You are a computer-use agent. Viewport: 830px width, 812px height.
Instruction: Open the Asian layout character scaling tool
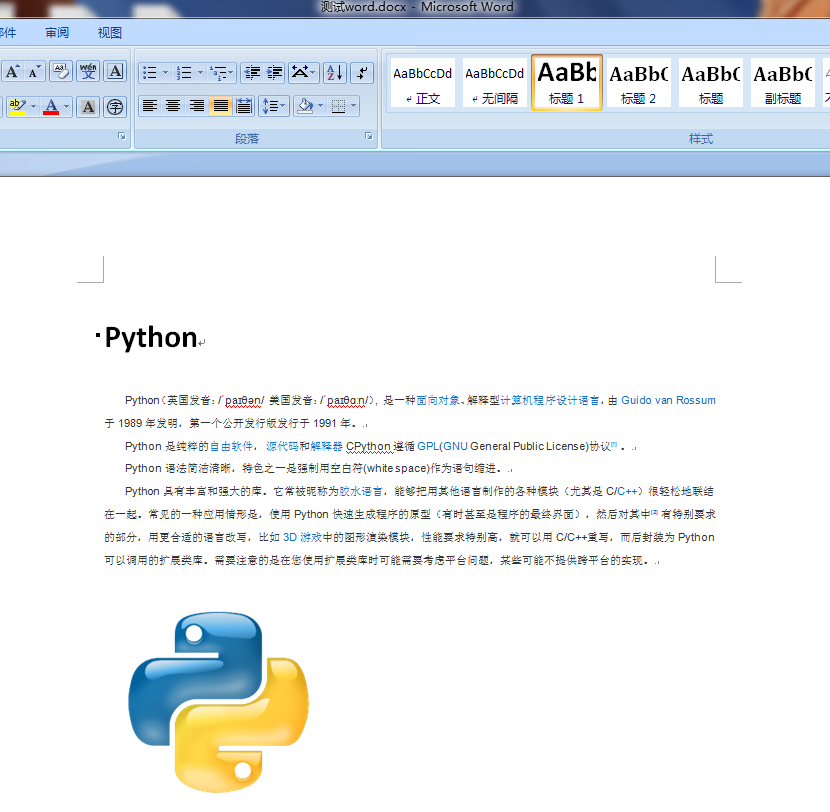click(303, 73)
